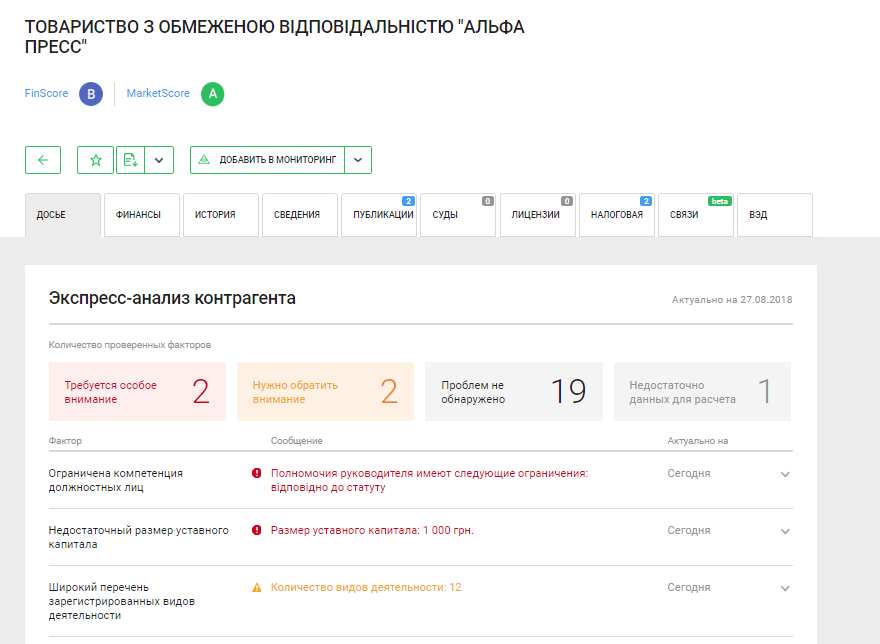Click the Недостаточный размер уставного капитала factor
The height and width of the screenshot is (644, 880).
click(139, 537)
